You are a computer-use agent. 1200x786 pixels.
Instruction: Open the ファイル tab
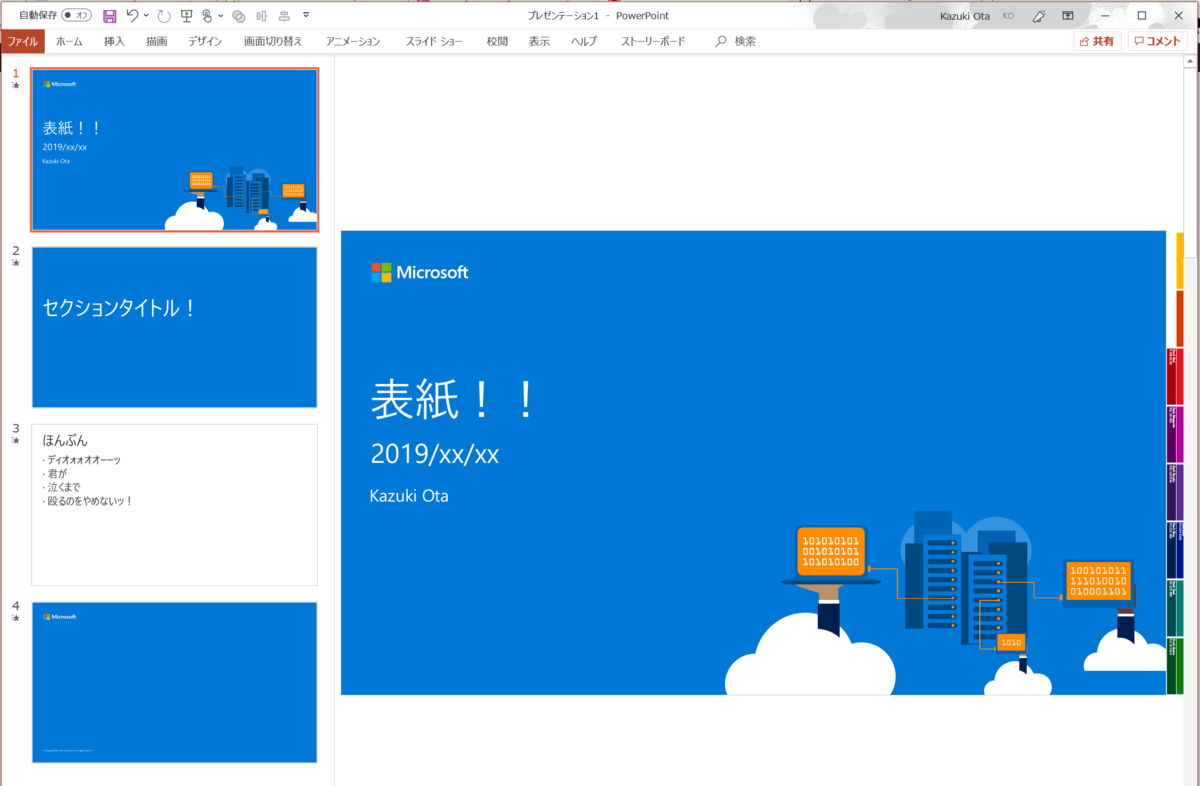[x=22, y=41]
